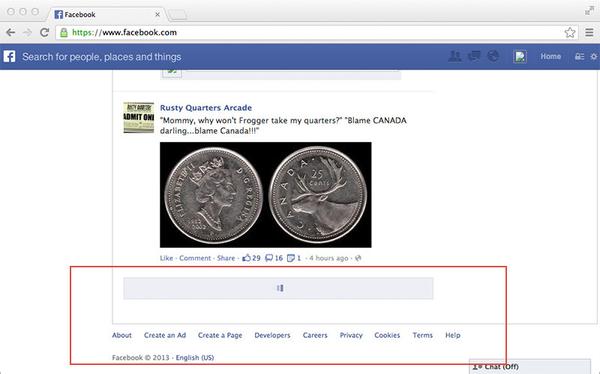The width and height of the screenshot is (600, 374).
Task: Open Careers footer link
Action: [x=315, y=335]
